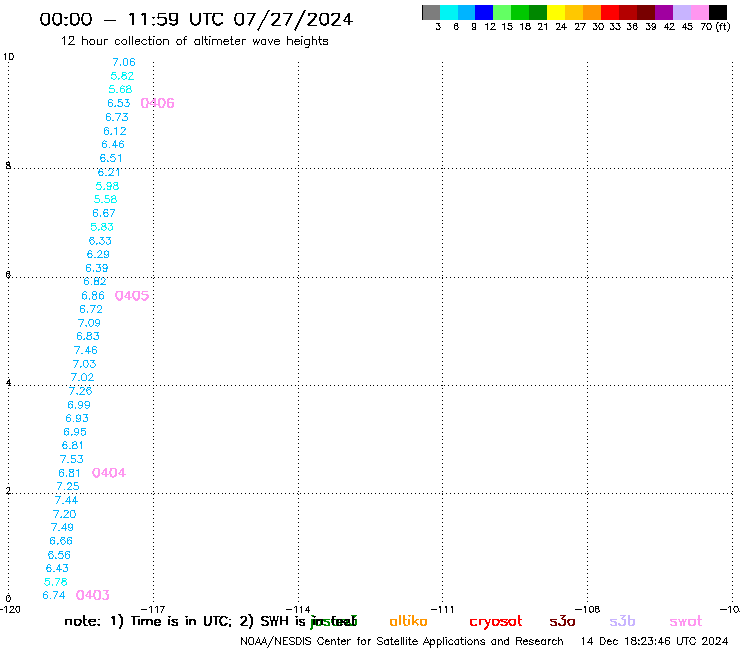Select the cyan 5.98 reading
This screenshot has width=740, height=650.
click(x=107, y=186)
